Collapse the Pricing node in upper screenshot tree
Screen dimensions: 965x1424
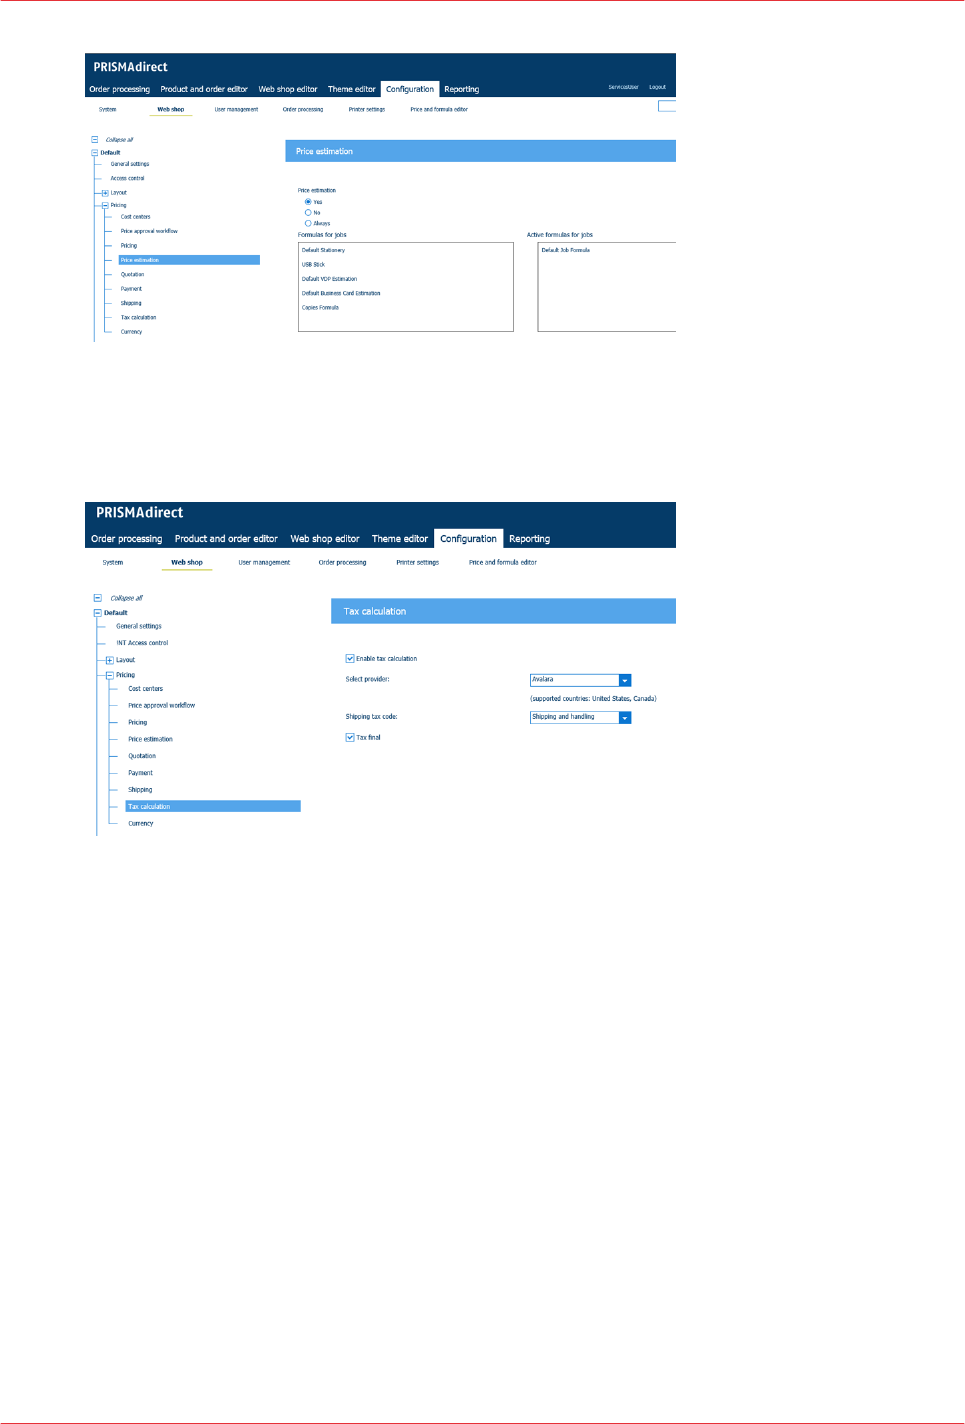point(105,205)
